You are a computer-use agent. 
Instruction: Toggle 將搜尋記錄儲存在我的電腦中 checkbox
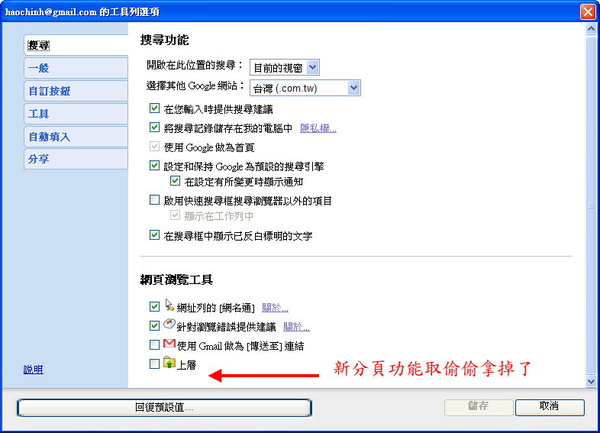(154, 127)
